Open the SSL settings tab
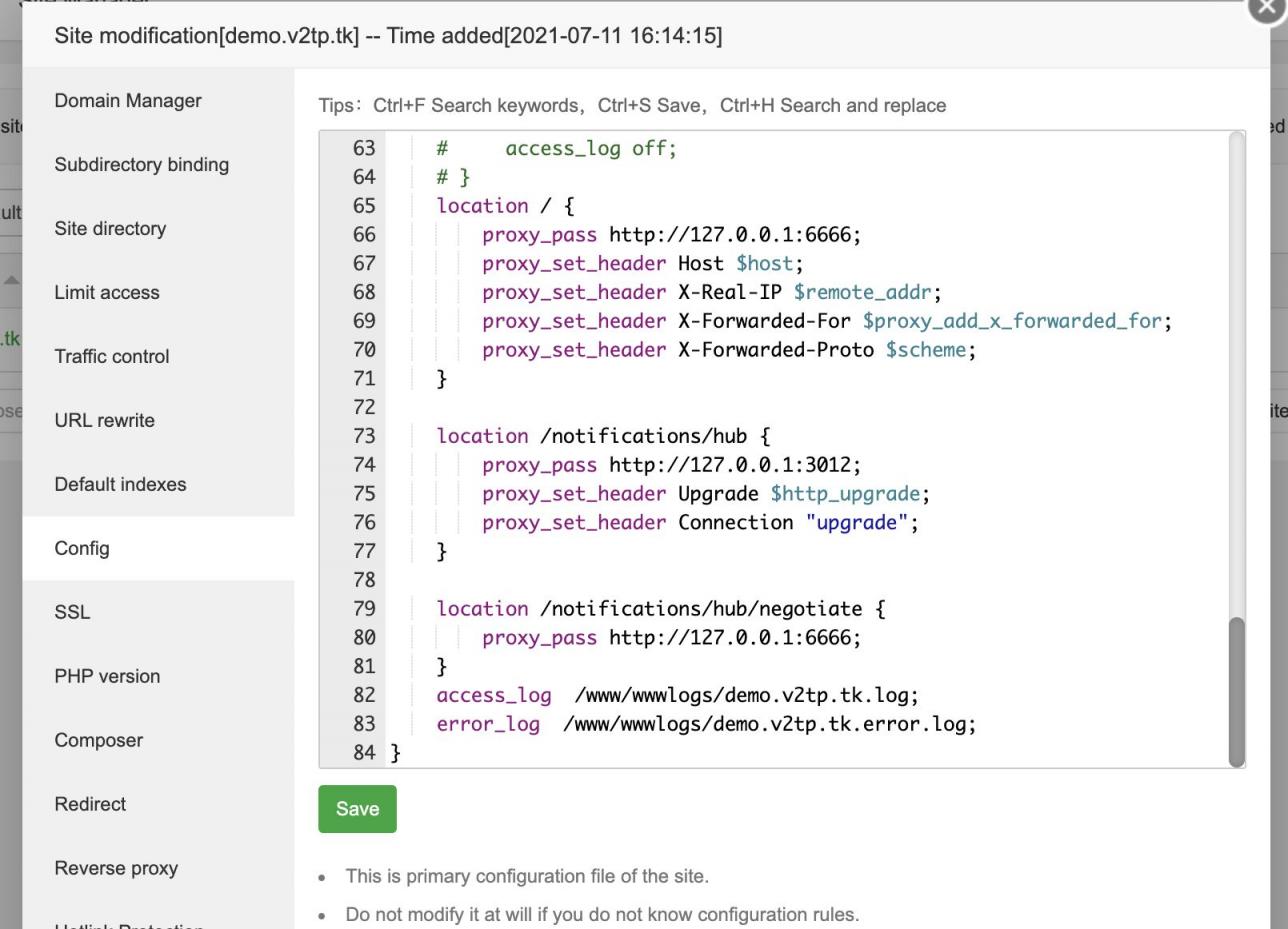 coord(72,613)
